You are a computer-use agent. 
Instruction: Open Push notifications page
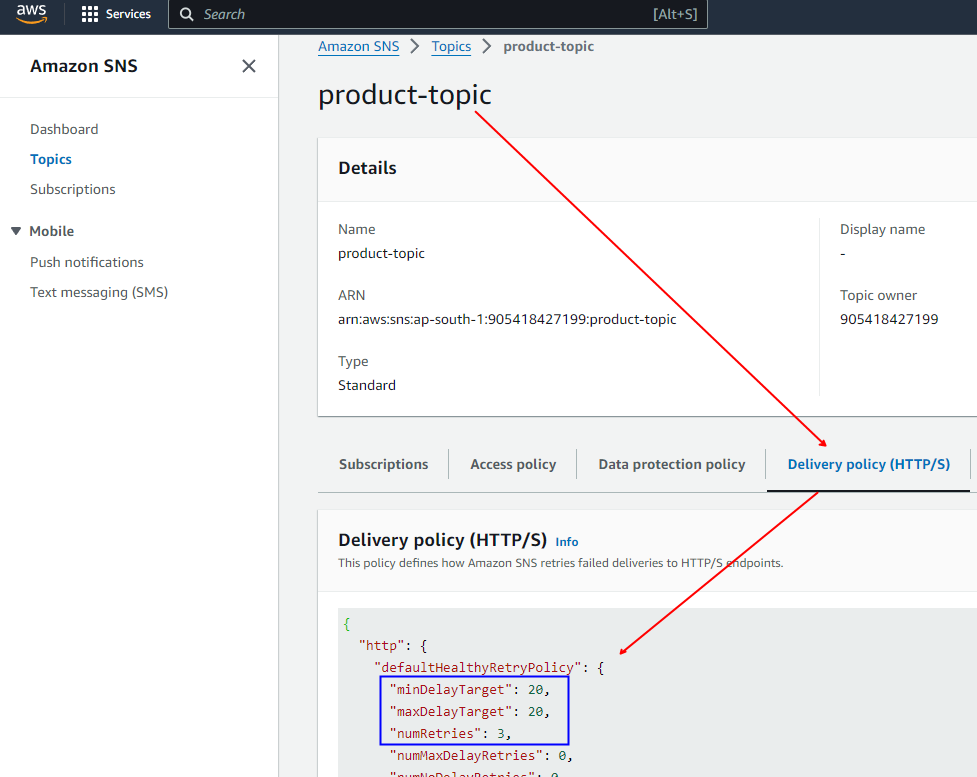(x=87, y=262)
